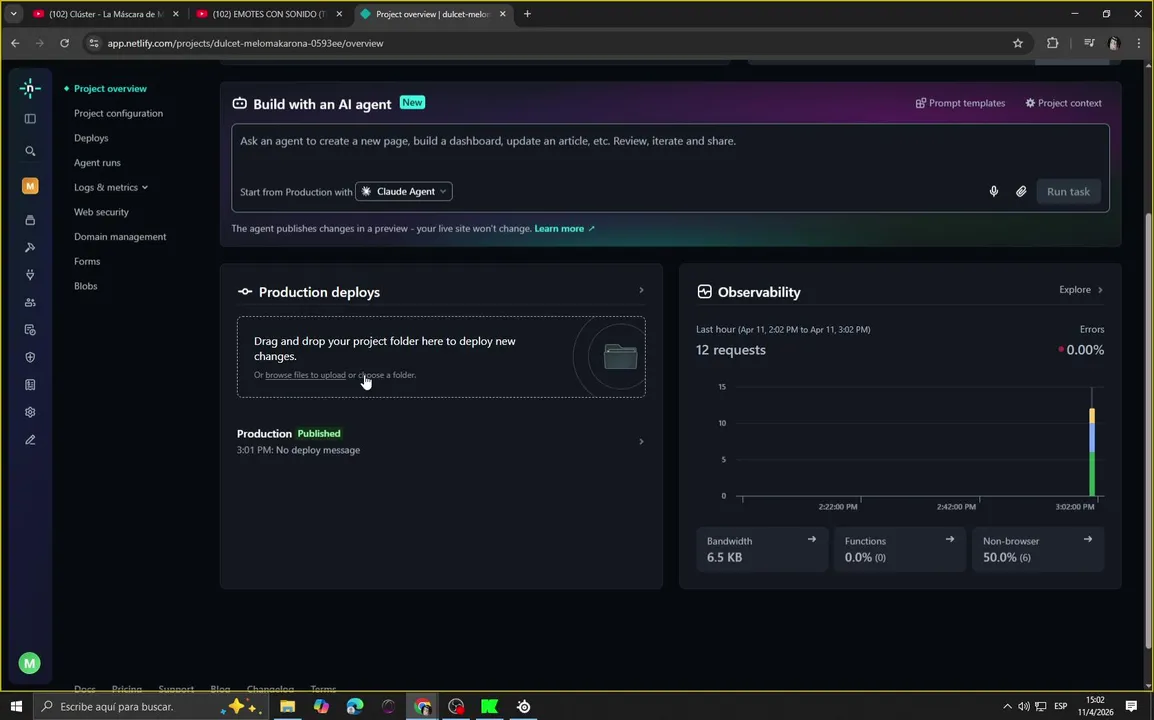Open the security shield icon in left rail
The height and width of the screenshot is (720, 1154).
coord(30,357)
